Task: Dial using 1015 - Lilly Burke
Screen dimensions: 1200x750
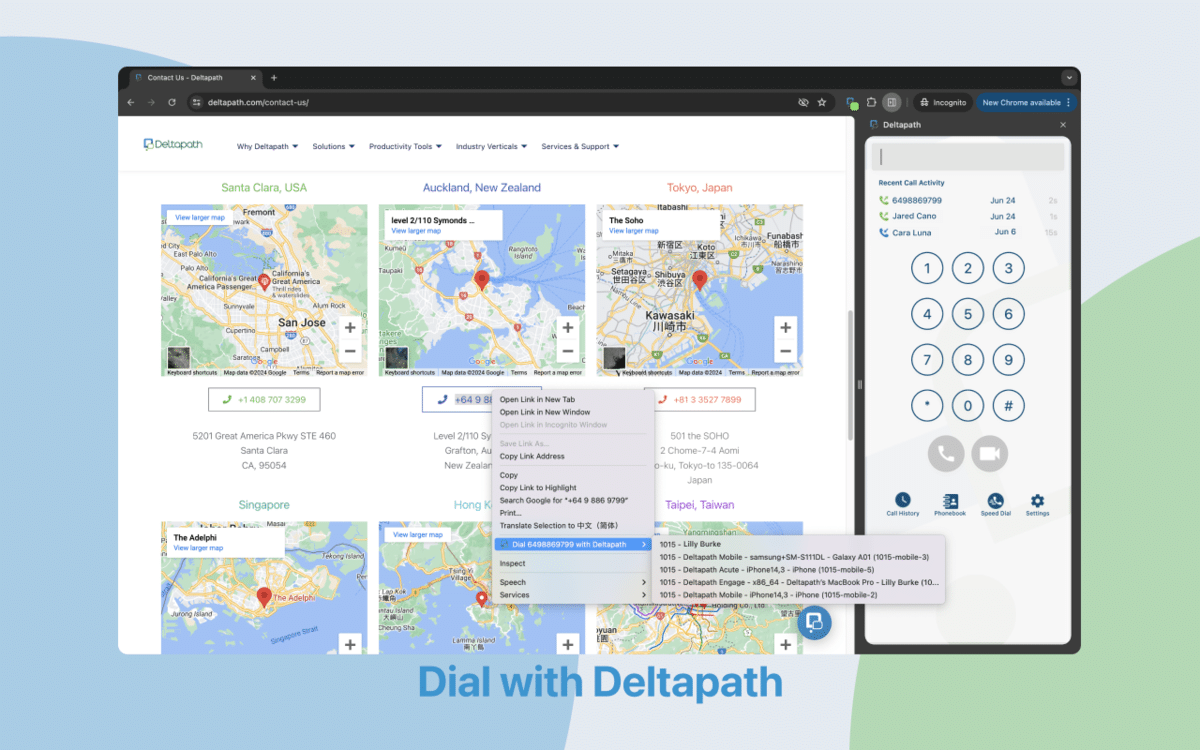Action: [x=797, y=544]
